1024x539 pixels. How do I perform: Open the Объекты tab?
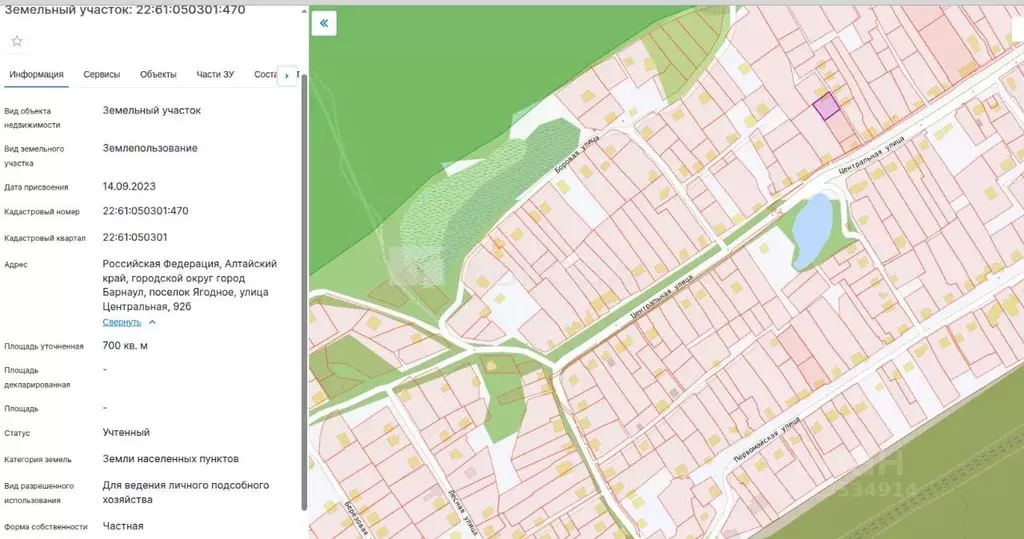point(158,75)
